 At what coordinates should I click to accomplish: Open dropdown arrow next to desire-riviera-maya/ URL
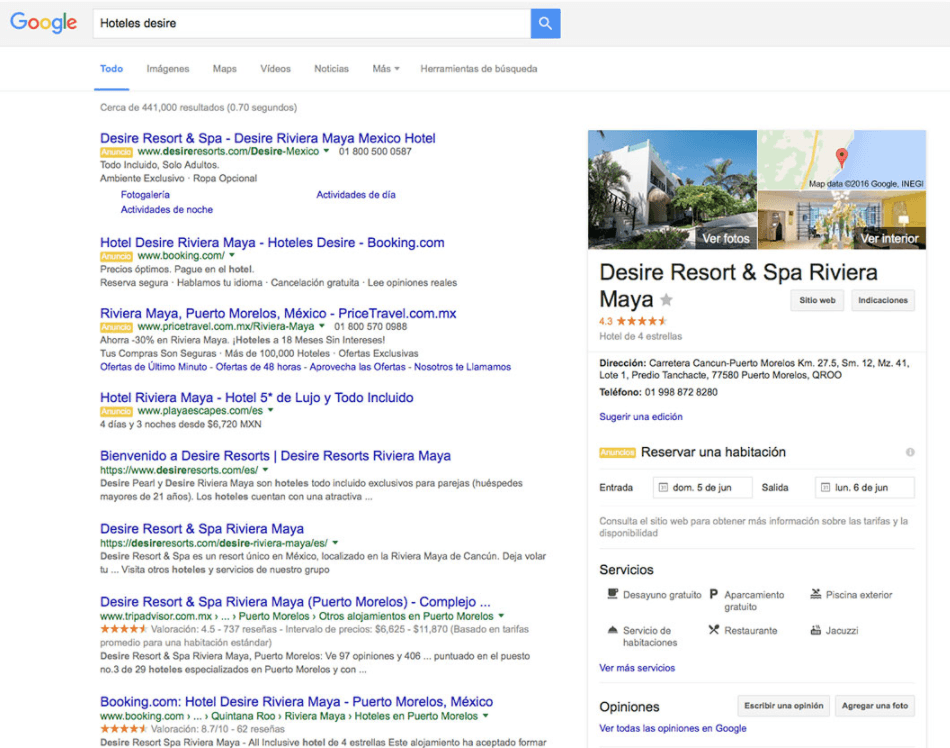point(335,543)
